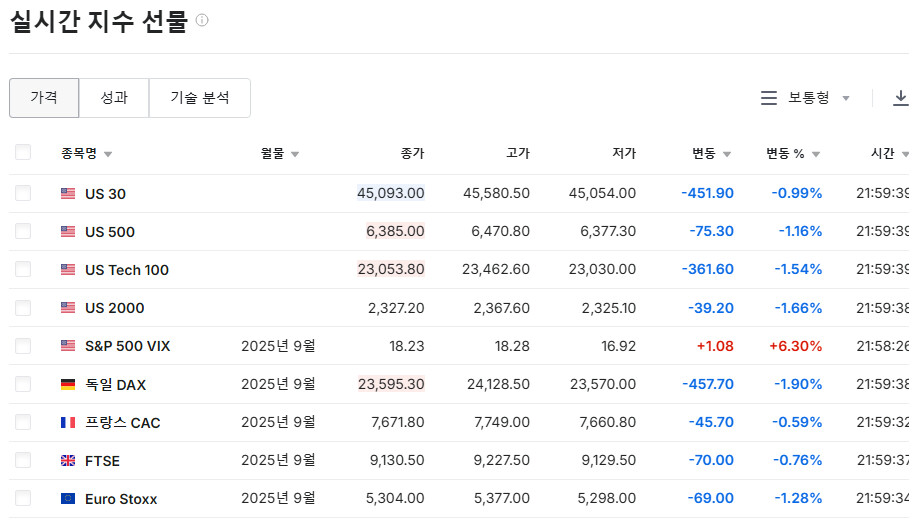Image resolution: width=918 pixels, height=520 pixels.
Task: Click the US flag icon for S&P 500 VIX
Action: coord(68,346)
